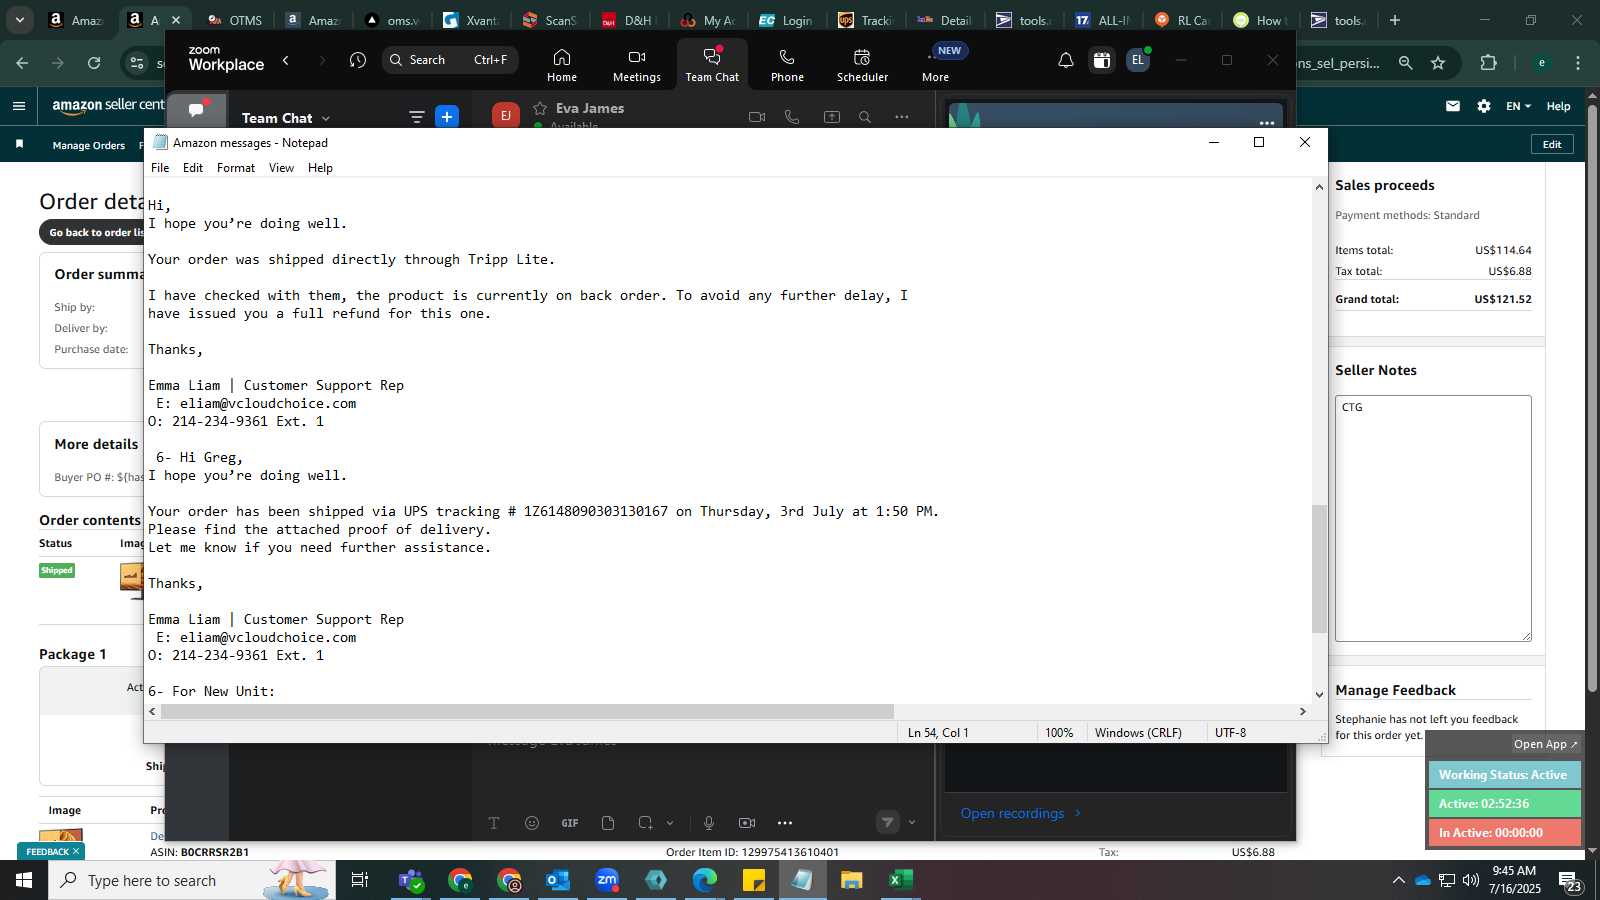Open the Zoom More menu
Viewport: 1600px width, 900px height.
[x=936, y=65]
